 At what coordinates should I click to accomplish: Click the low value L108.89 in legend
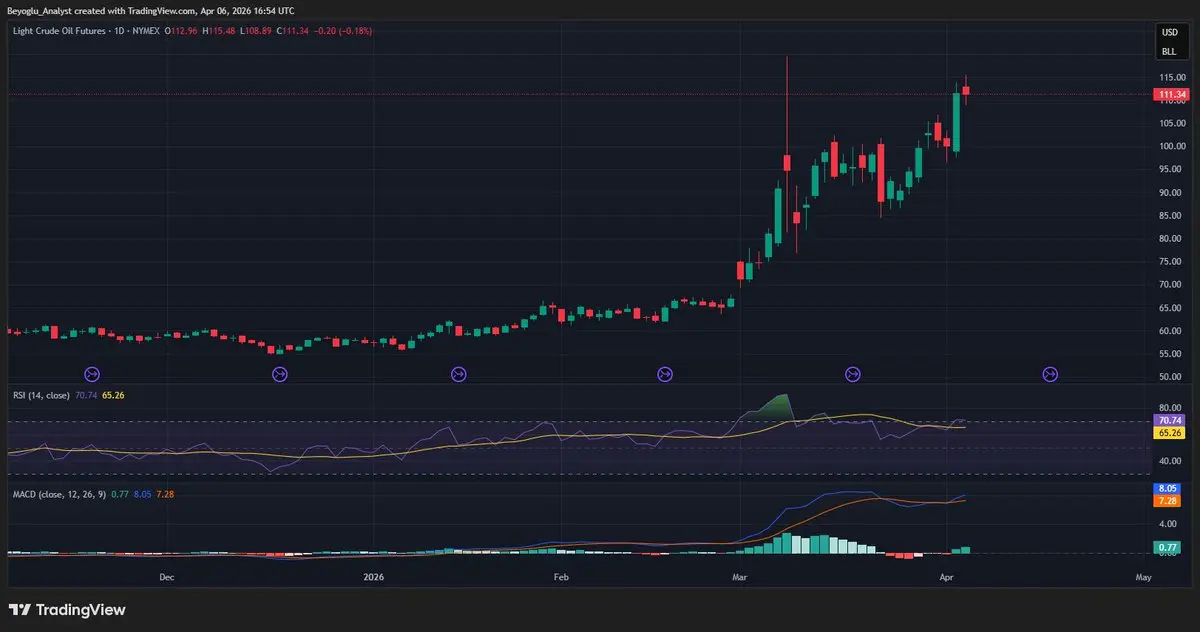coord(258,31)
